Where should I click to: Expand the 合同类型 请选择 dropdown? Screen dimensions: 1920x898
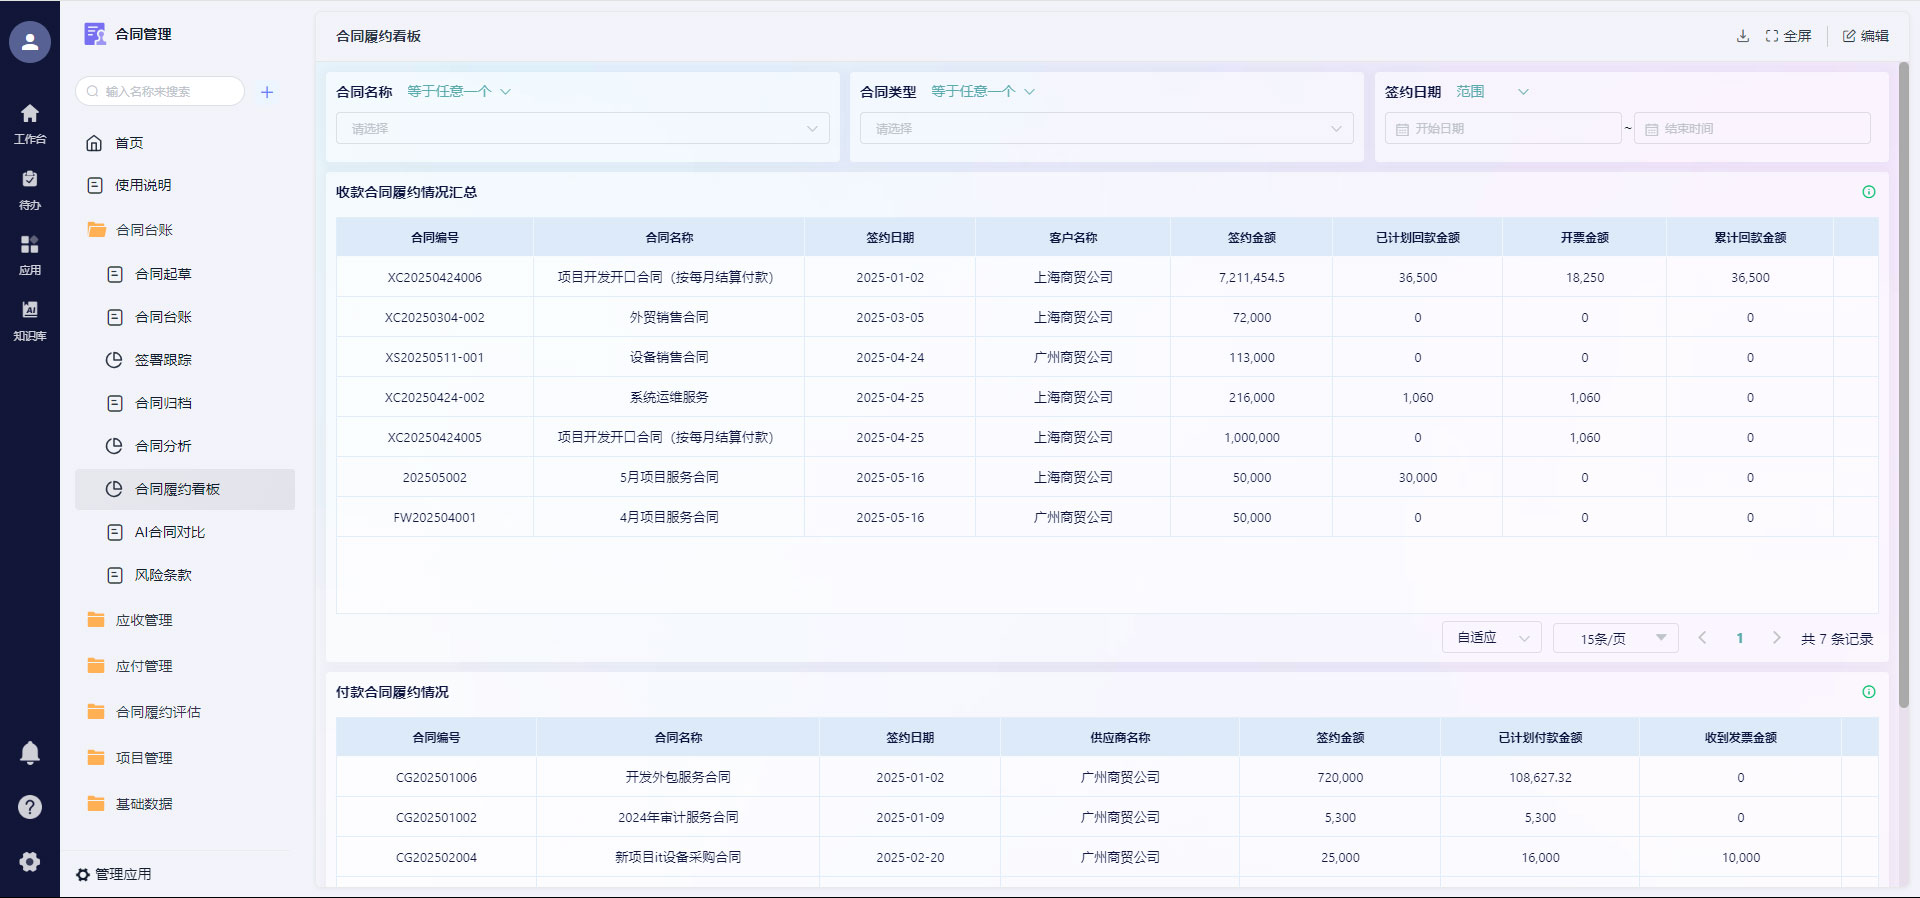click(1106, 129)
